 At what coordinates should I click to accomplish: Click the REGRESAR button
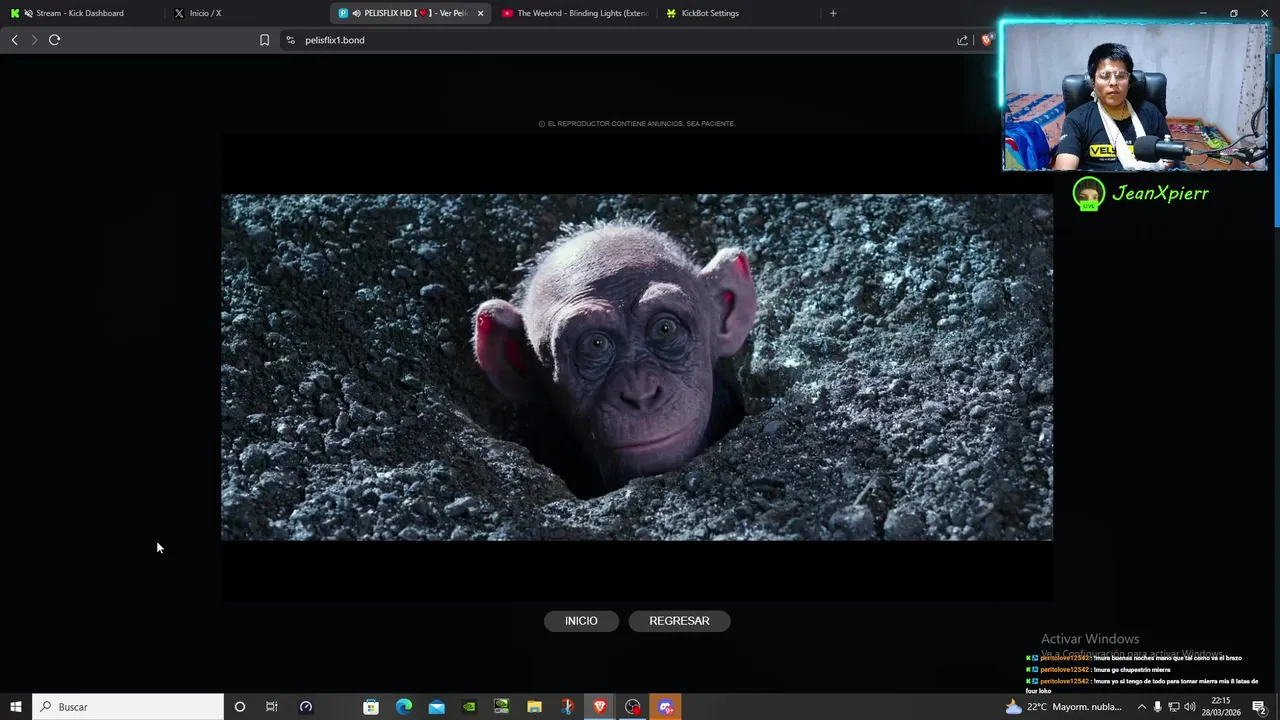pos(679,621)
